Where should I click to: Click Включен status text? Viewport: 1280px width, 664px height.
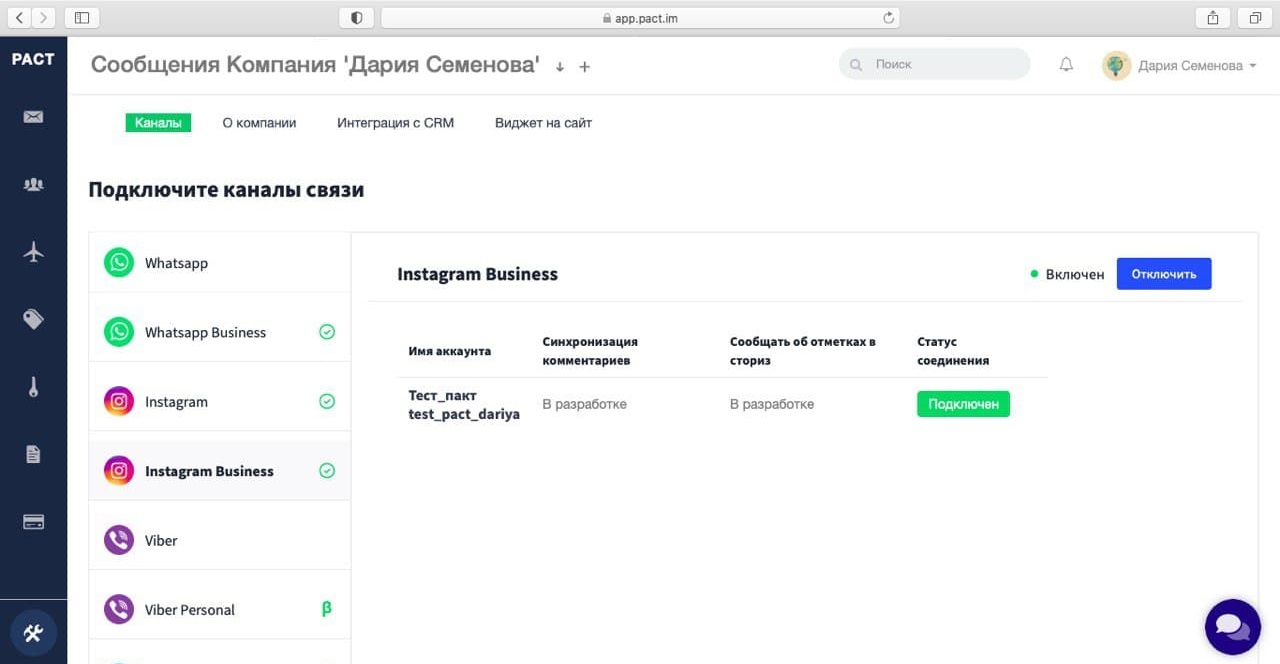1075,274
